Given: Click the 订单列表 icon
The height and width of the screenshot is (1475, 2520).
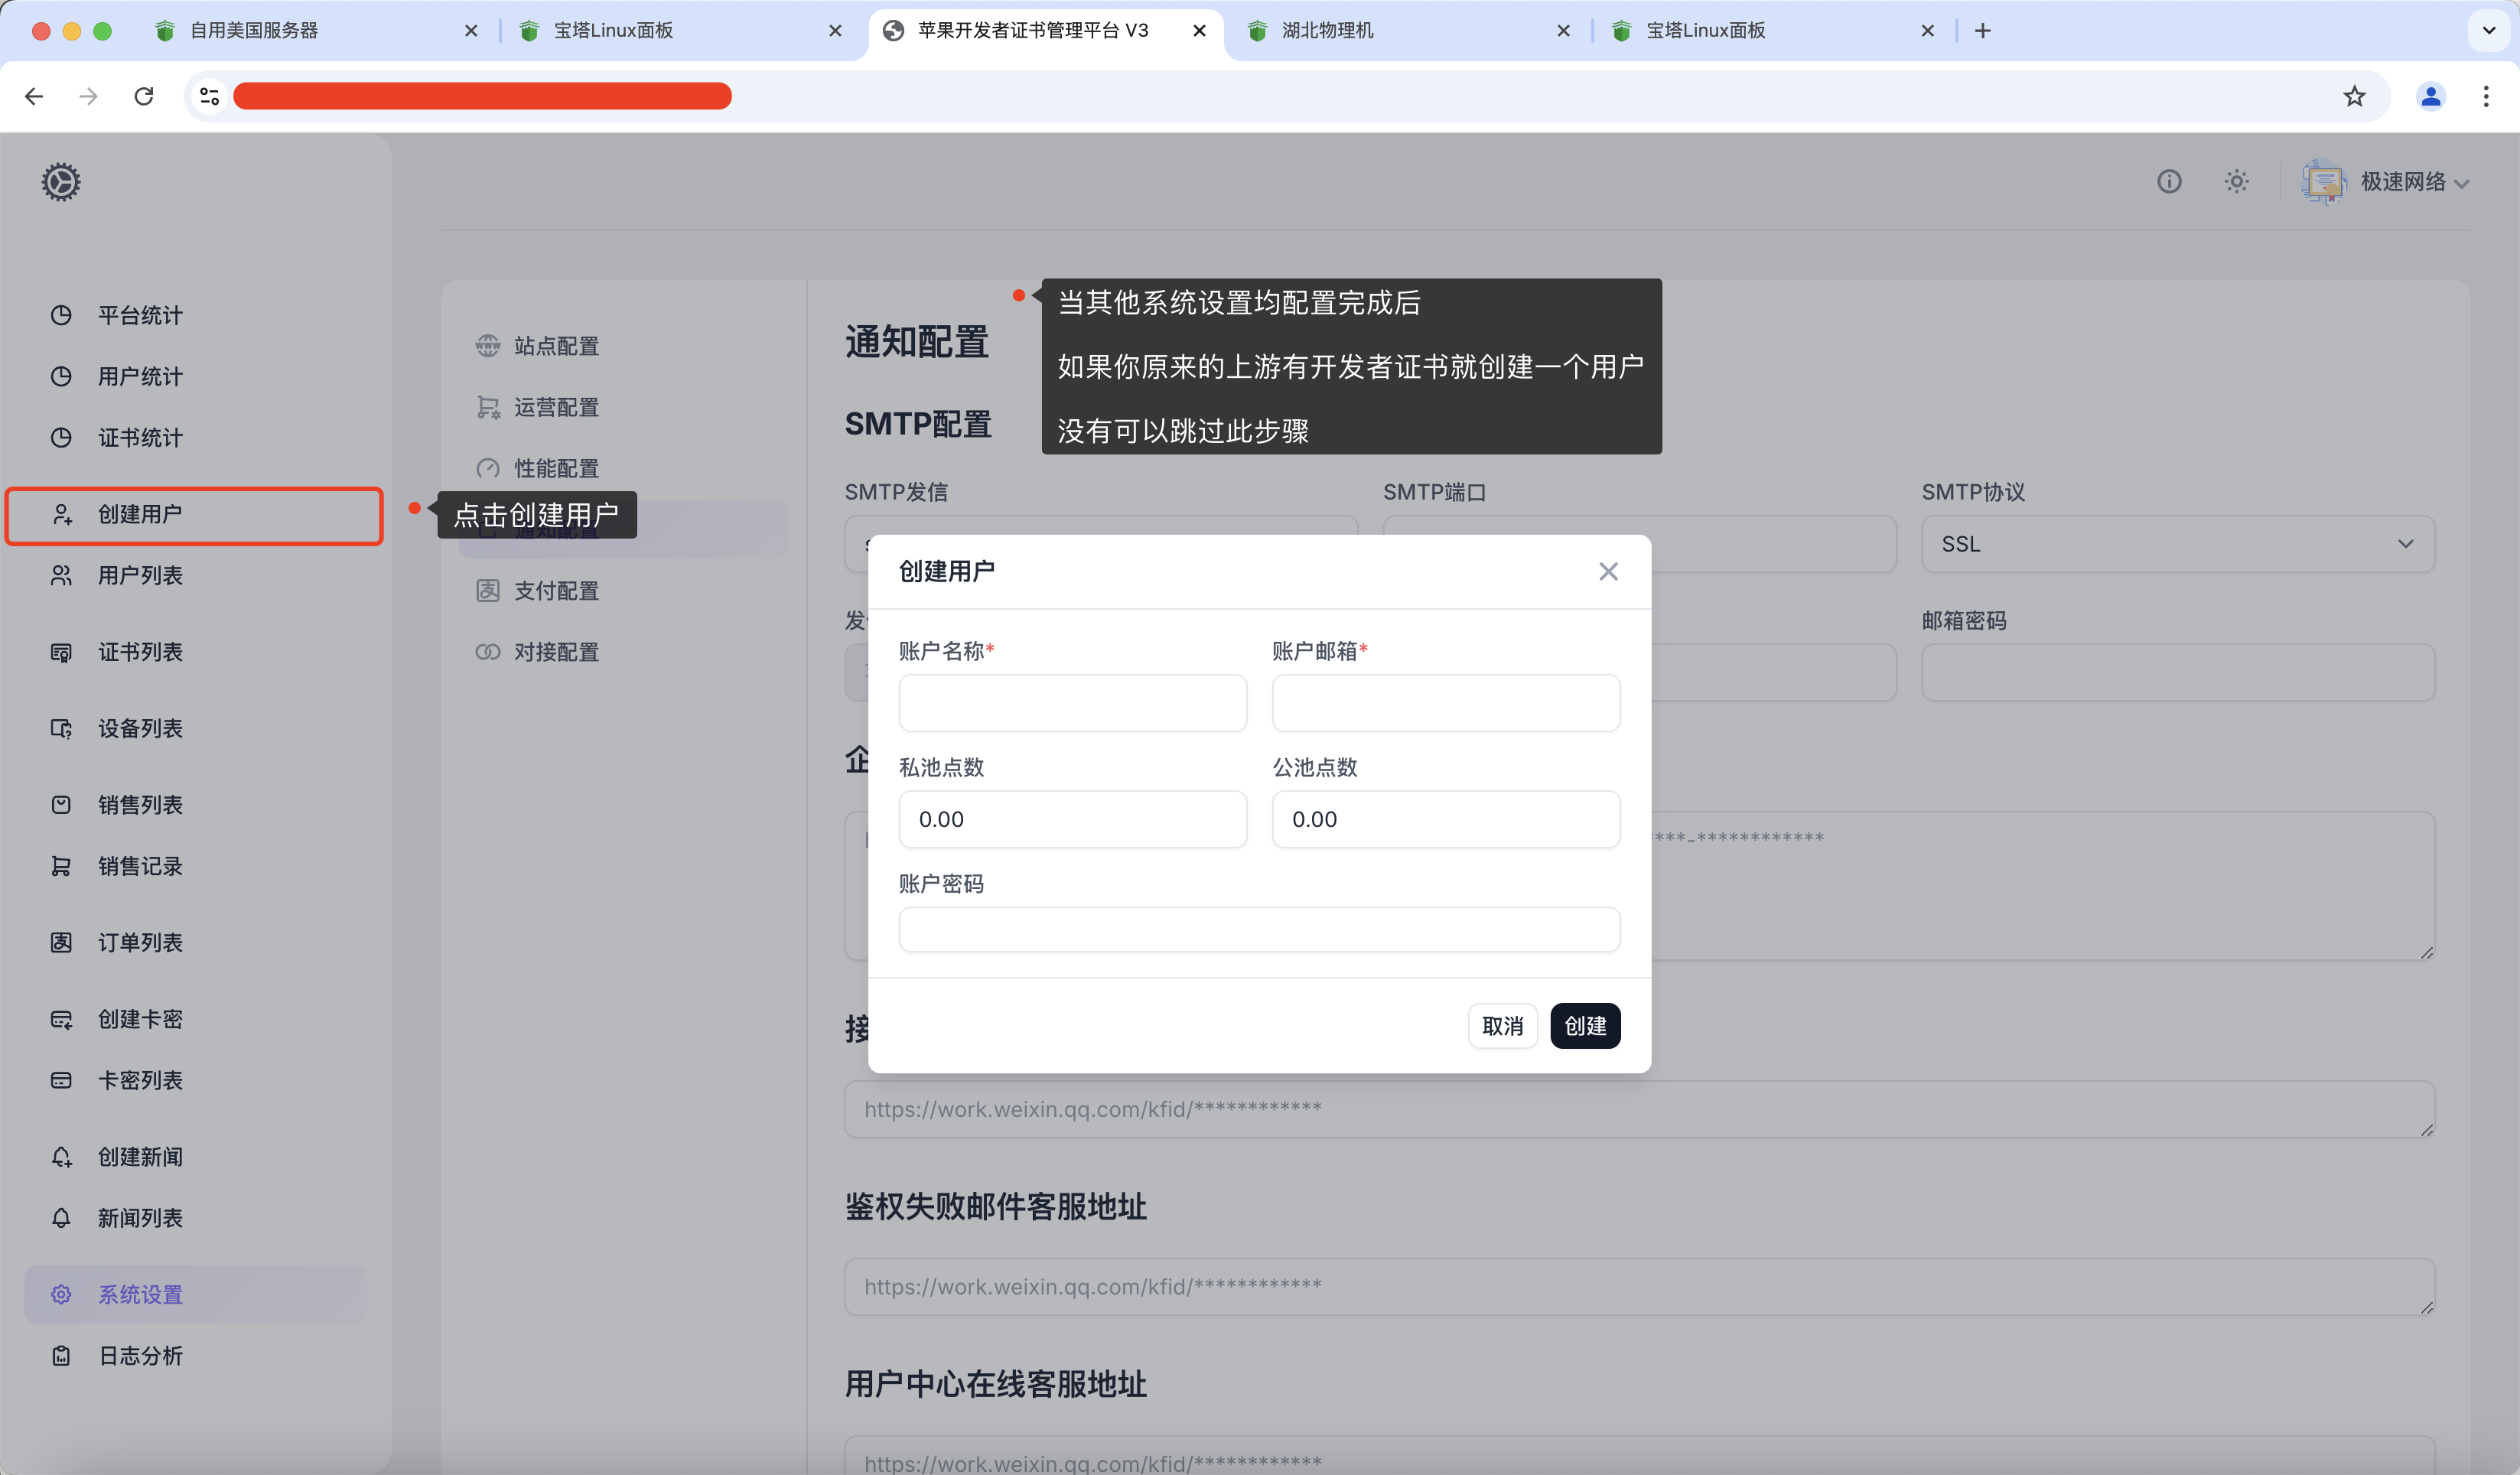Looking at the screenshot, I should (61, 942).
